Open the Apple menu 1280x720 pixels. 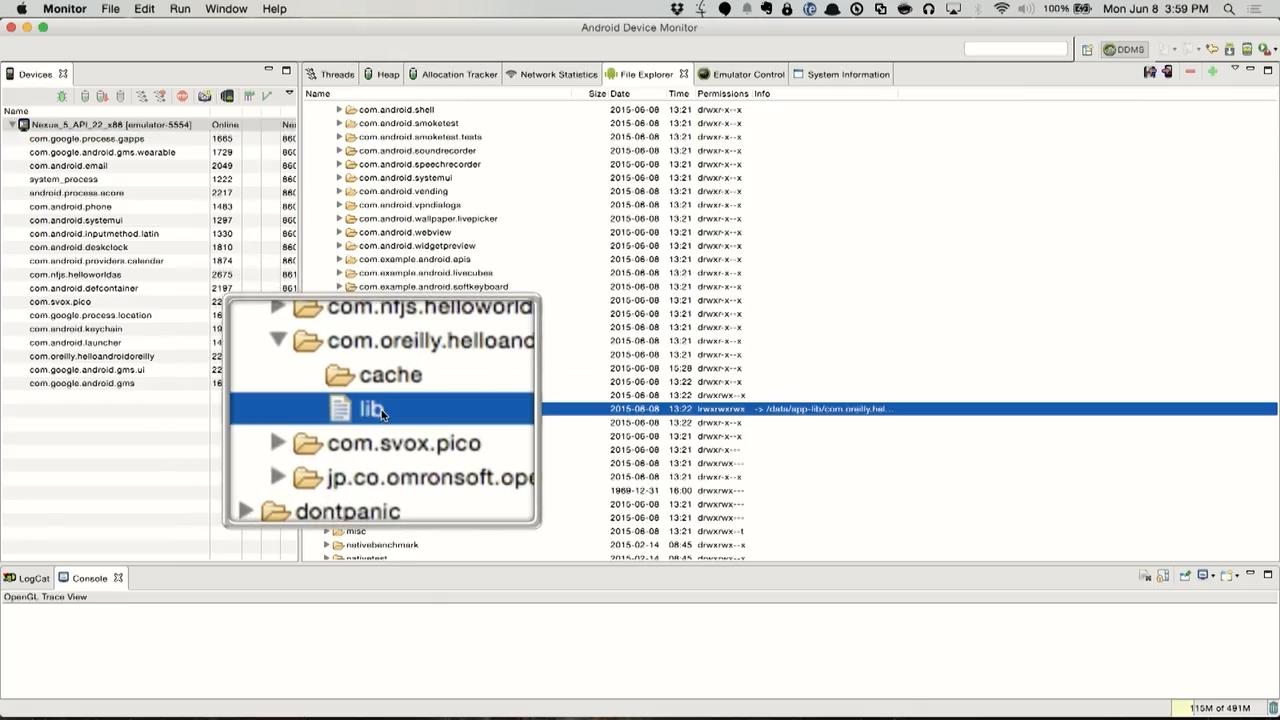click(21, 9)
